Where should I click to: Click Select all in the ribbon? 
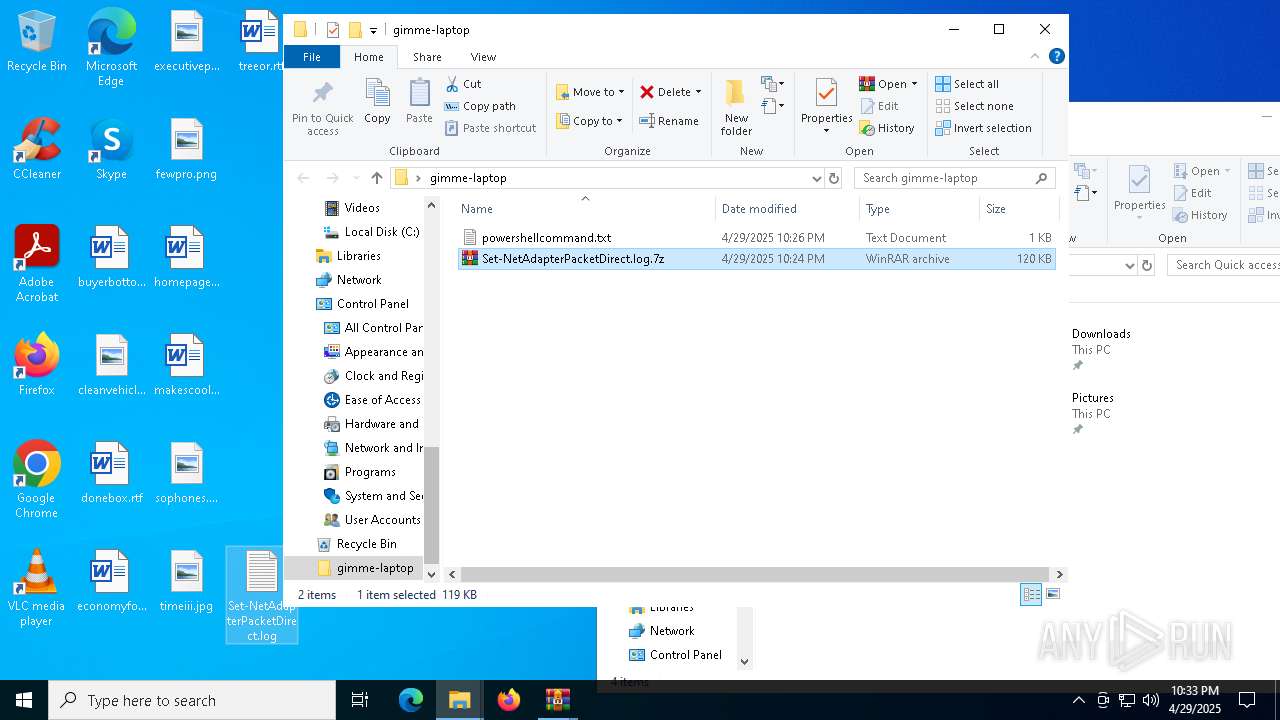[967, 84]
